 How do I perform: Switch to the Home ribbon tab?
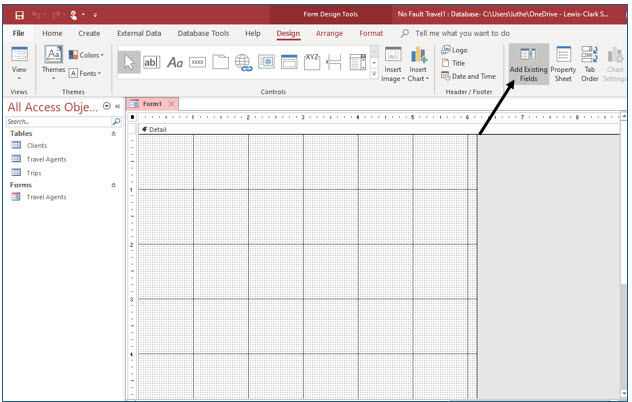(52, 33)
